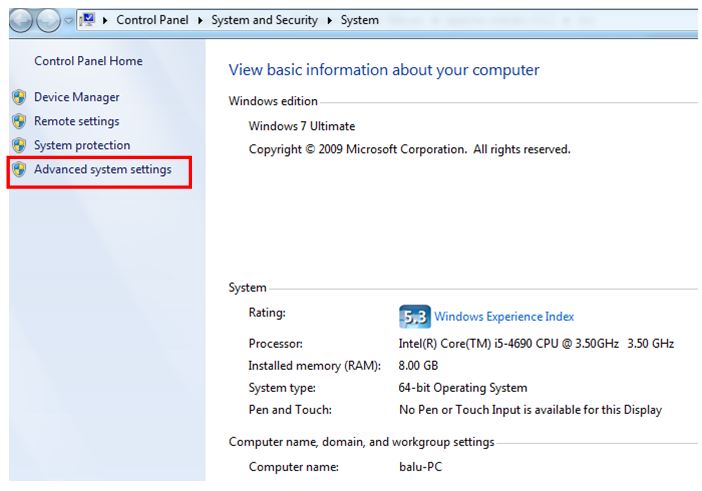Go to Control Panel breadcrumb
Screen dimensions: 702x491
click(x=152, y=20)
